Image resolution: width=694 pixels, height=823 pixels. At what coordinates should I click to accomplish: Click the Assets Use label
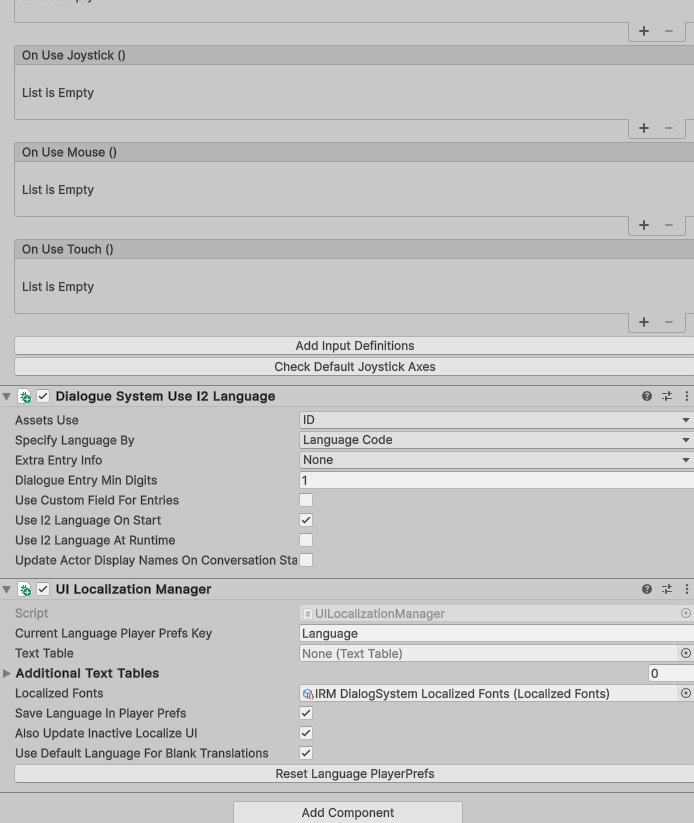coord(47,420)
